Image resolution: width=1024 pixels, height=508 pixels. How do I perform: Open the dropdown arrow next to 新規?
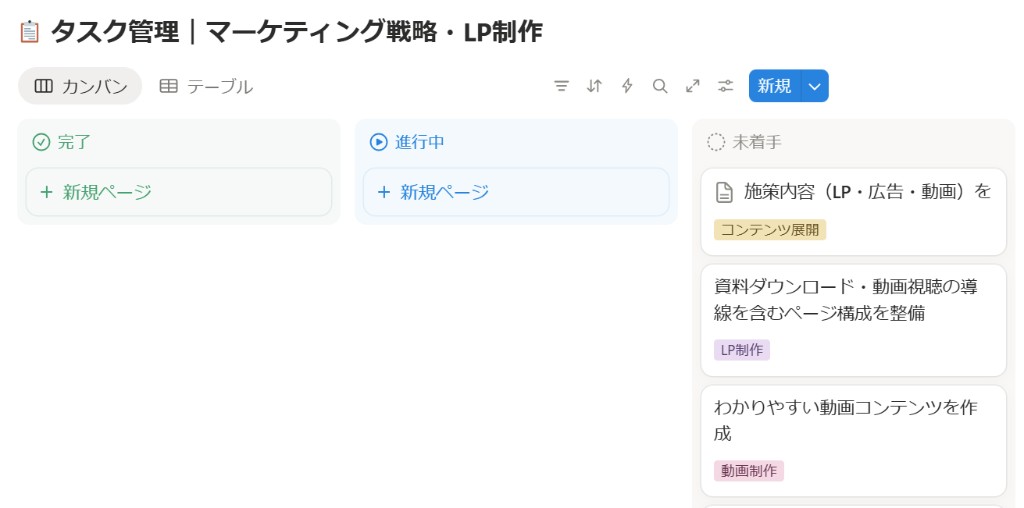coord(815,86)
